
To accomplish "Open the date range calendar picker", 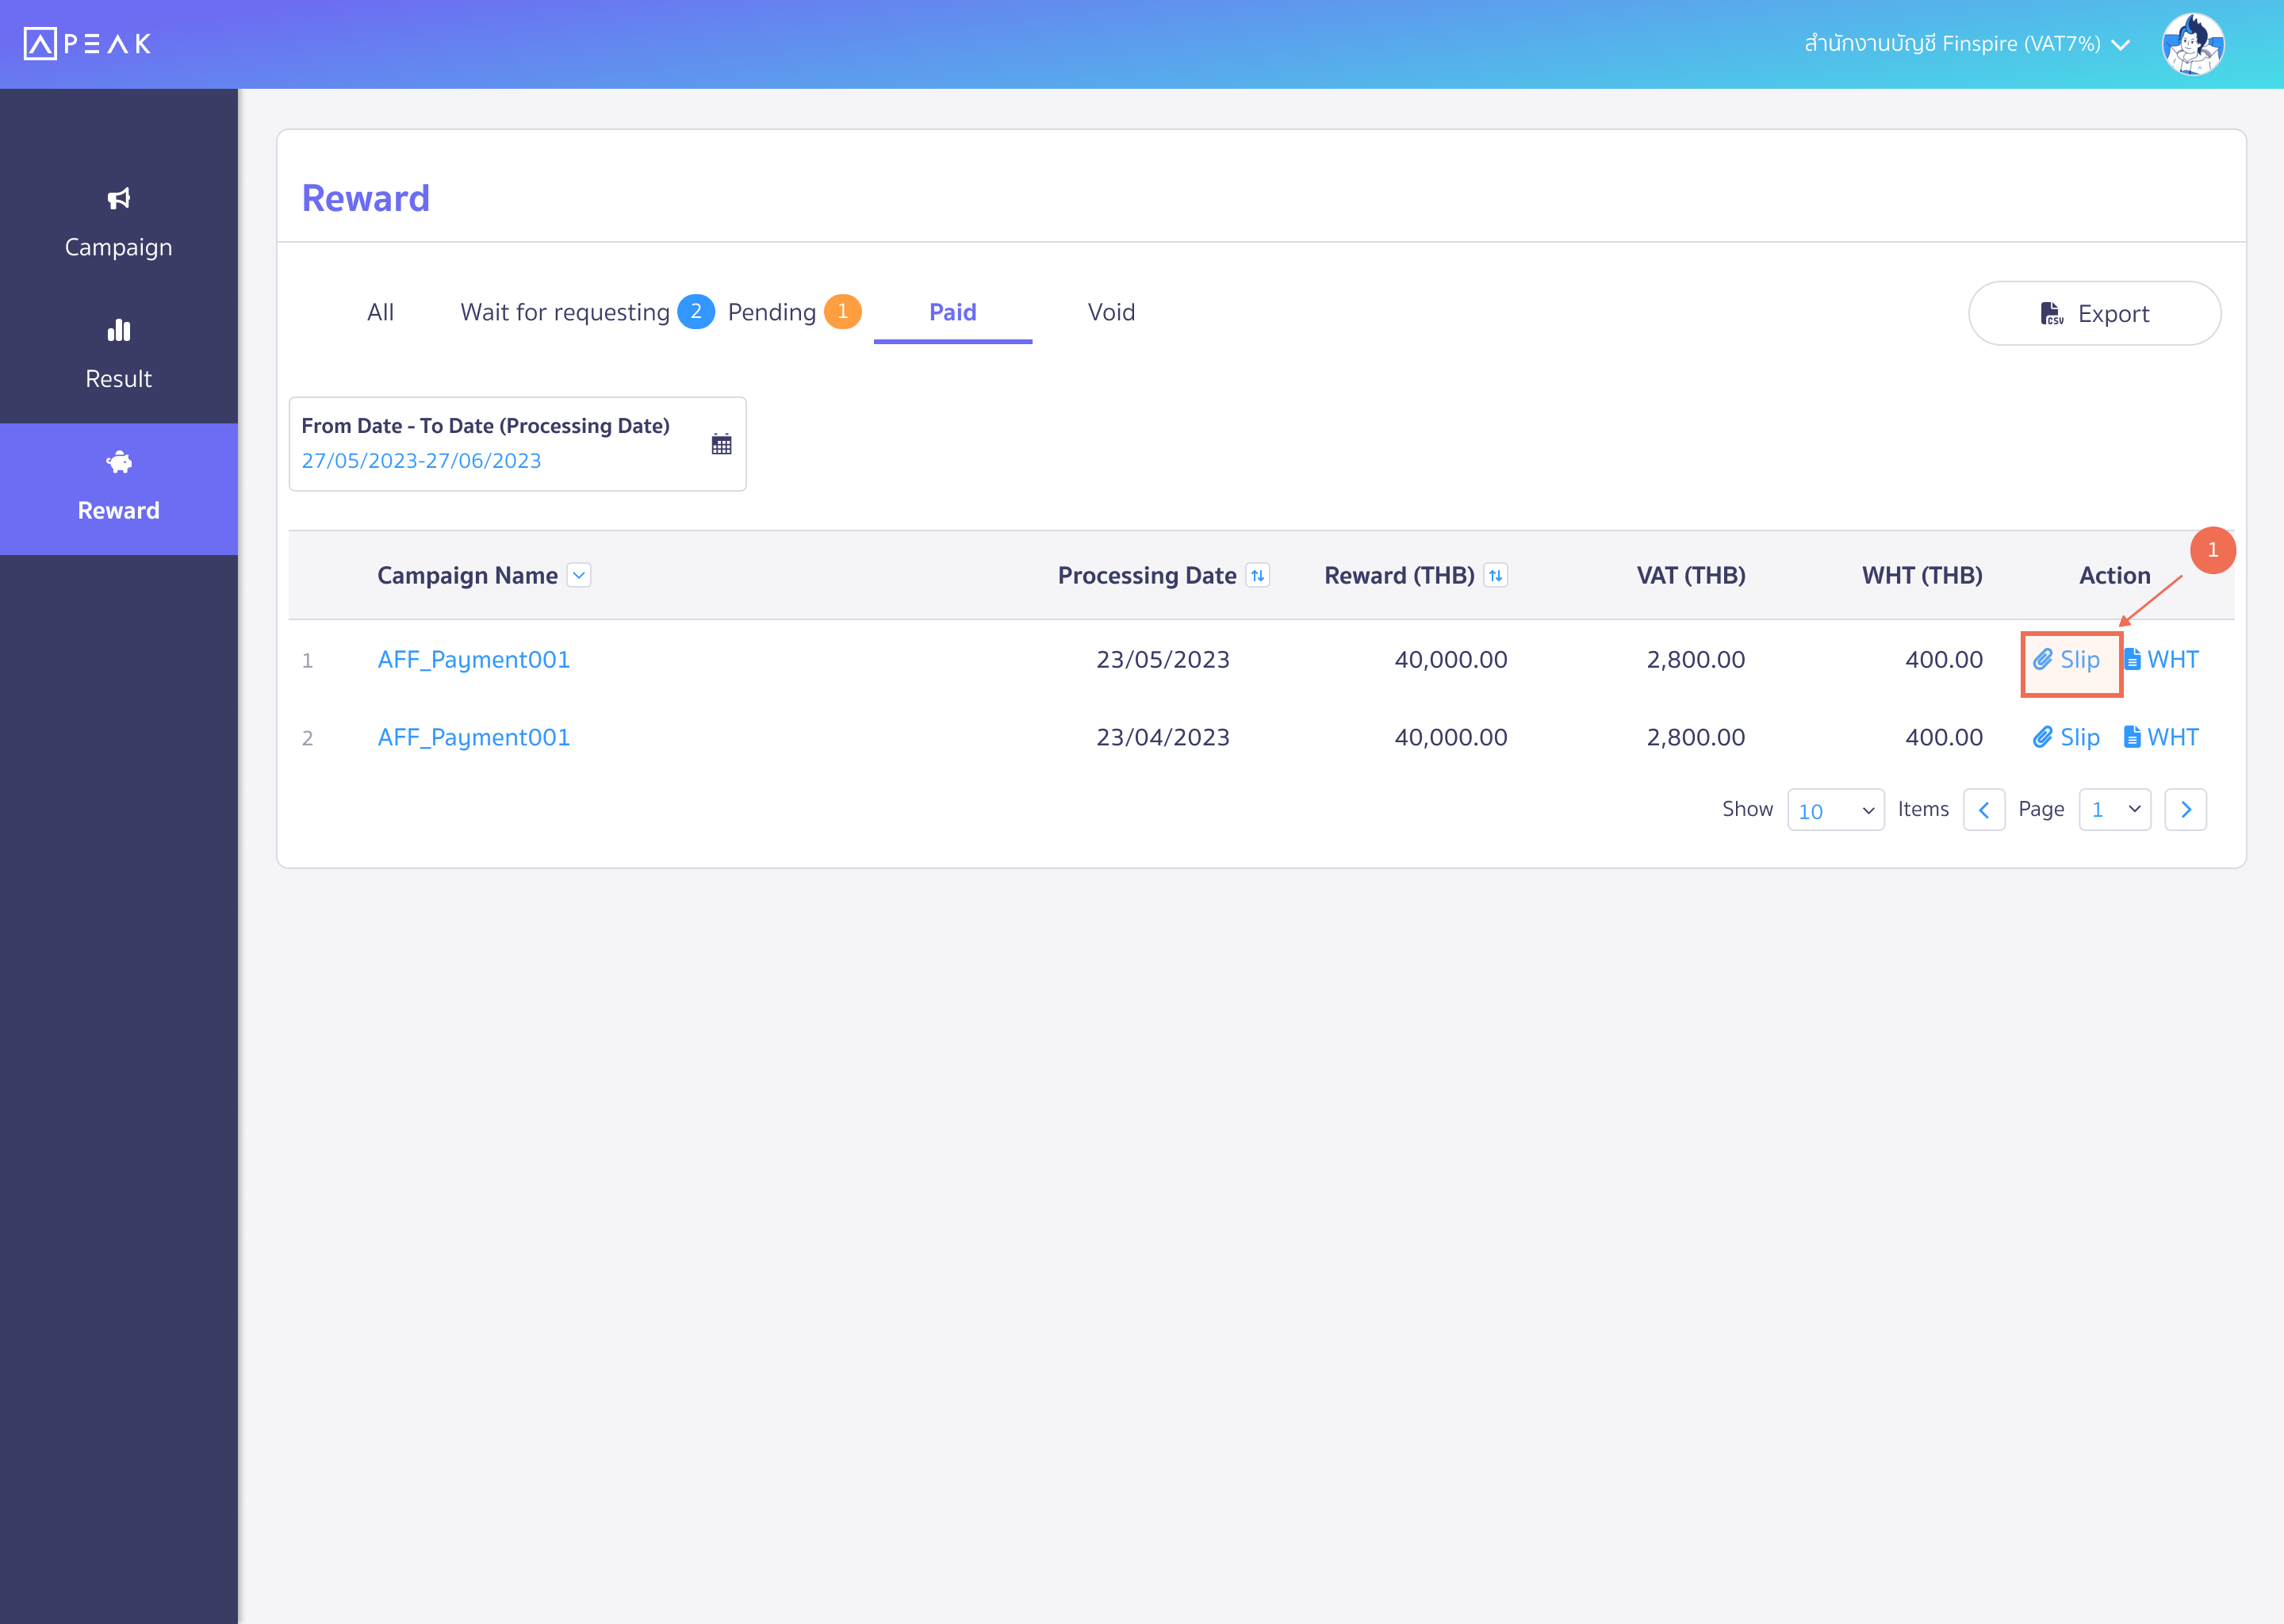I will 719,443.
